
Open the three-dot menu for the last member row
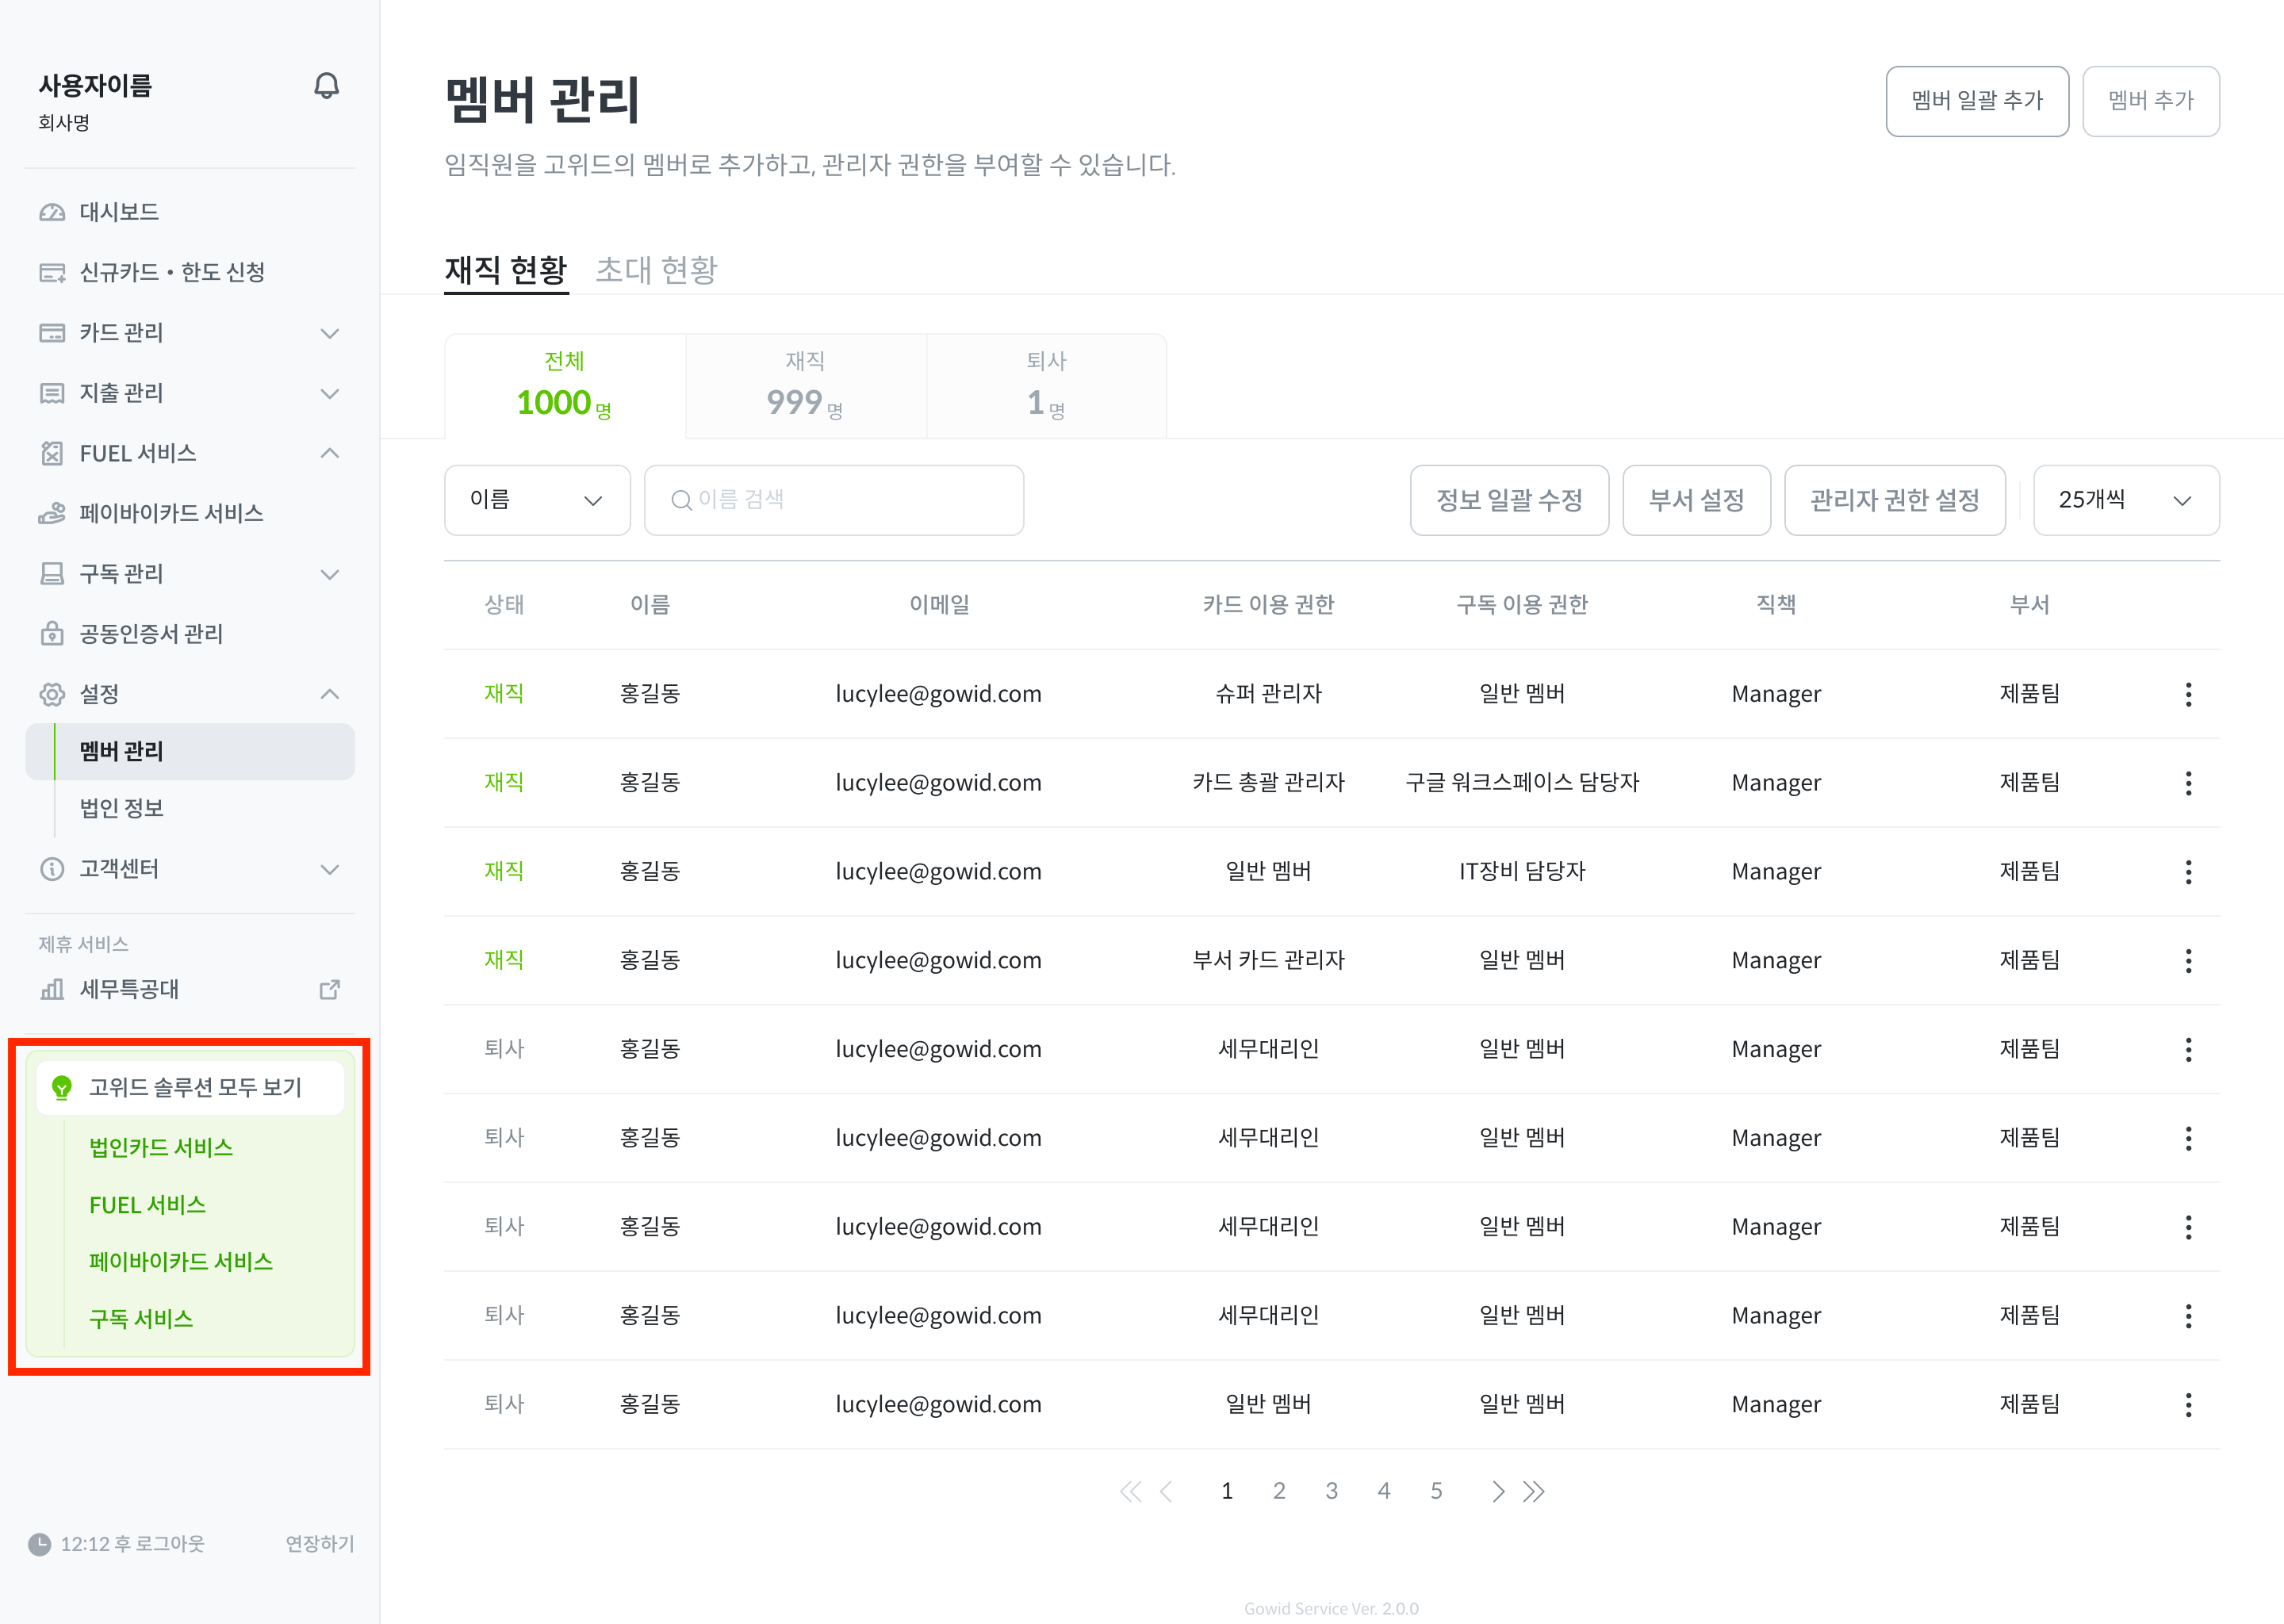pyautogui.click(x=2188, y=1404)
